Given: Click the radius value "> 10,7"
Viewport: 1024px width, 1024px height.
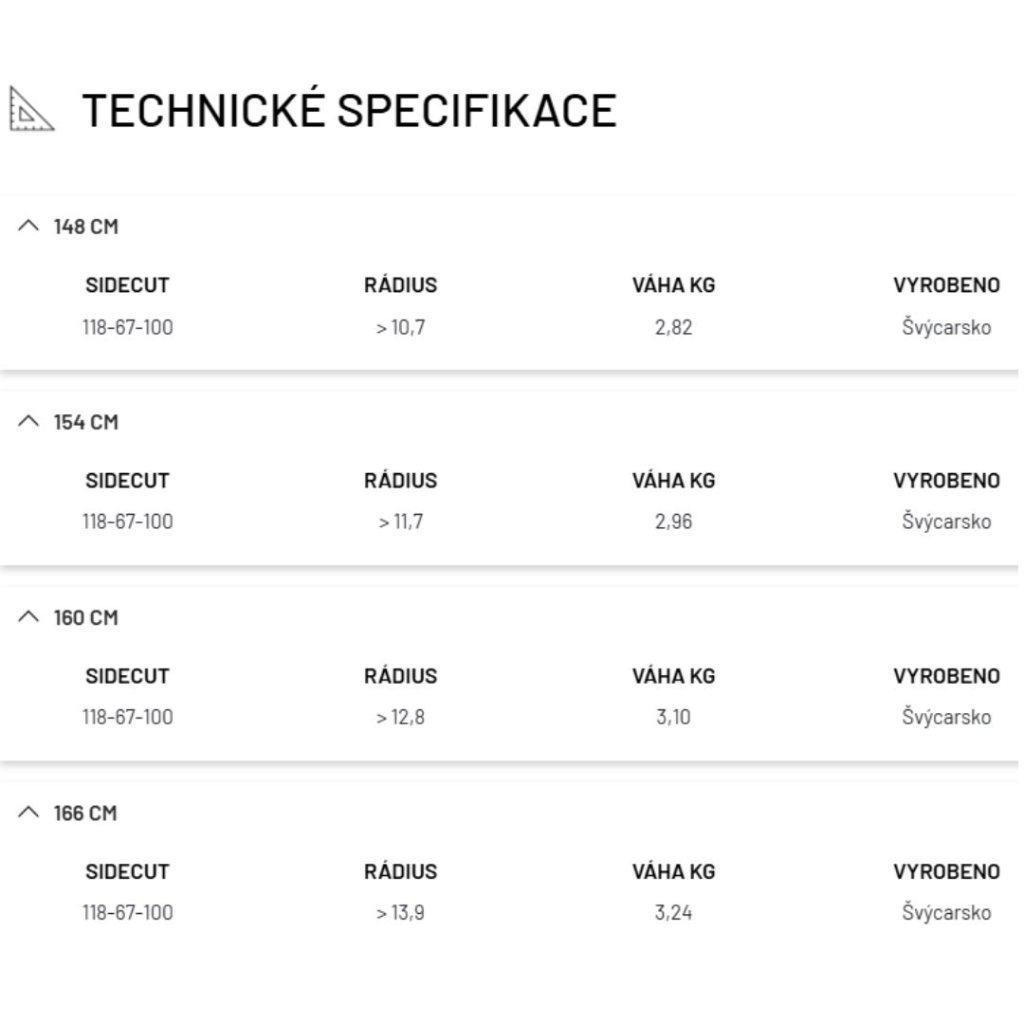Looking at the screenshot, I should tap(400, 327).
